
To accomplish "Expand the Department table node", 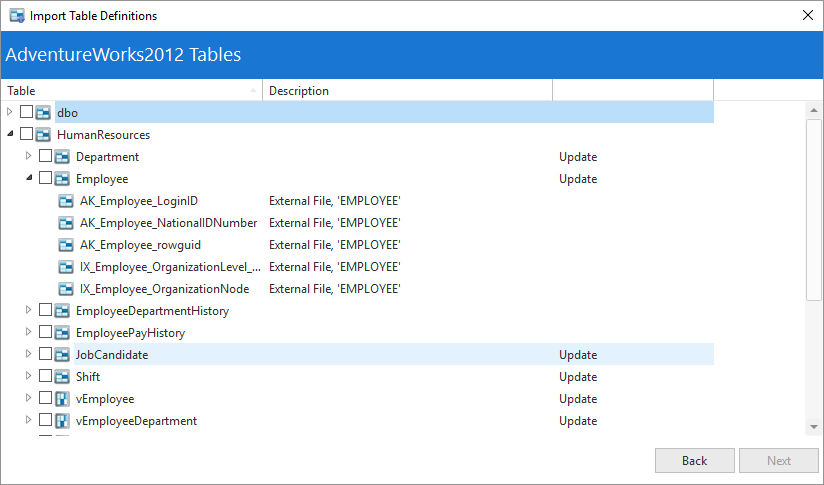I will tap(28, 156).
